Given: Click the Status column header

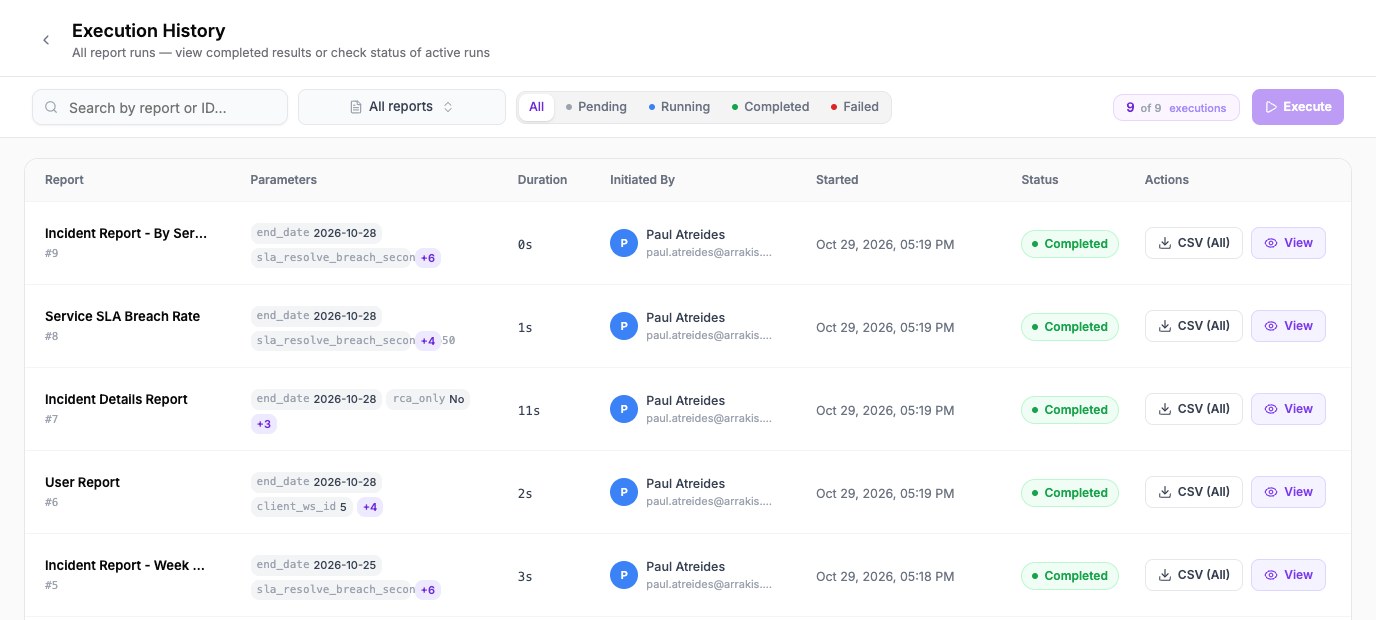Looking at the screenshot, I should (1039, 180).
